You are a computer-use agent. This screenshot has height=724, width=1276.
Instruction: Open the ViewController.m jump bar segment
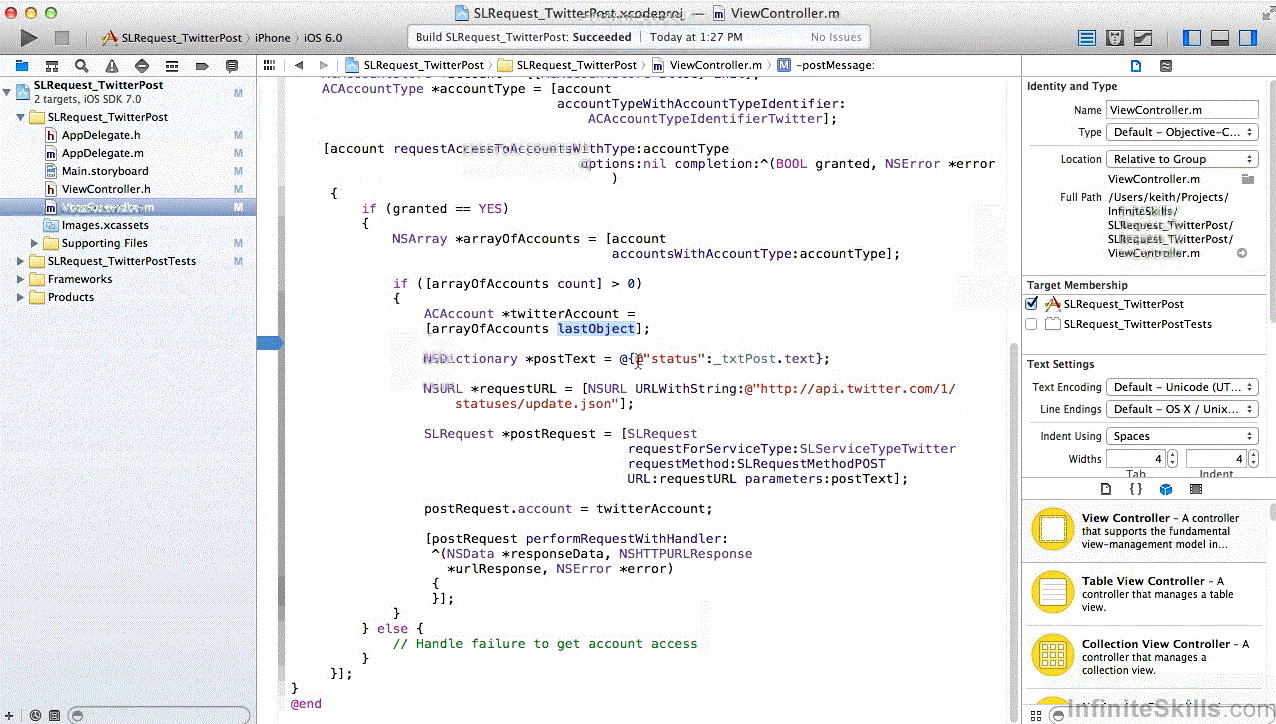click(706, 65)
